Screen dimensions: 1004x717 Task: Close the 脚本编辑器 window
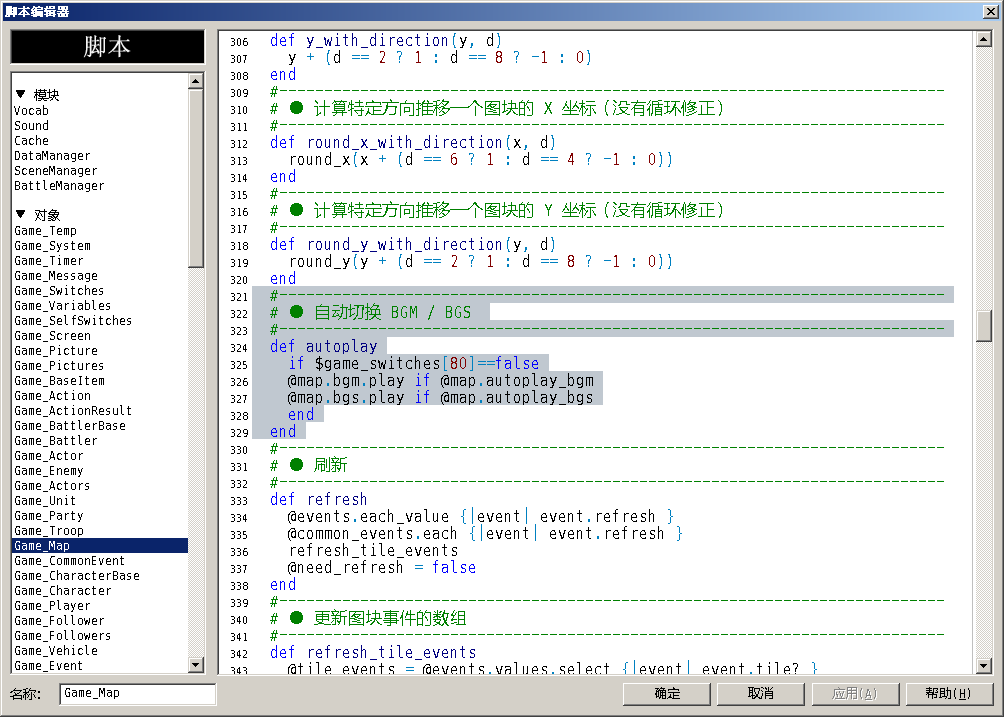pyautogui.click(x=991, y=12)
